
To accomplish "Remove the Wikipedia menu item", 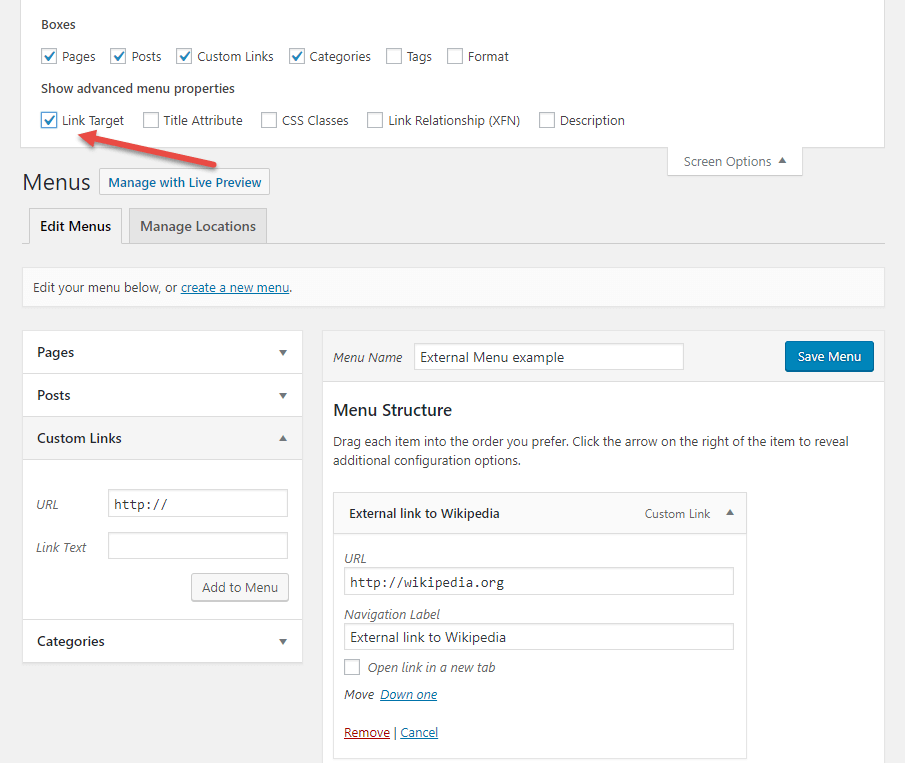I will click(366, 732).
